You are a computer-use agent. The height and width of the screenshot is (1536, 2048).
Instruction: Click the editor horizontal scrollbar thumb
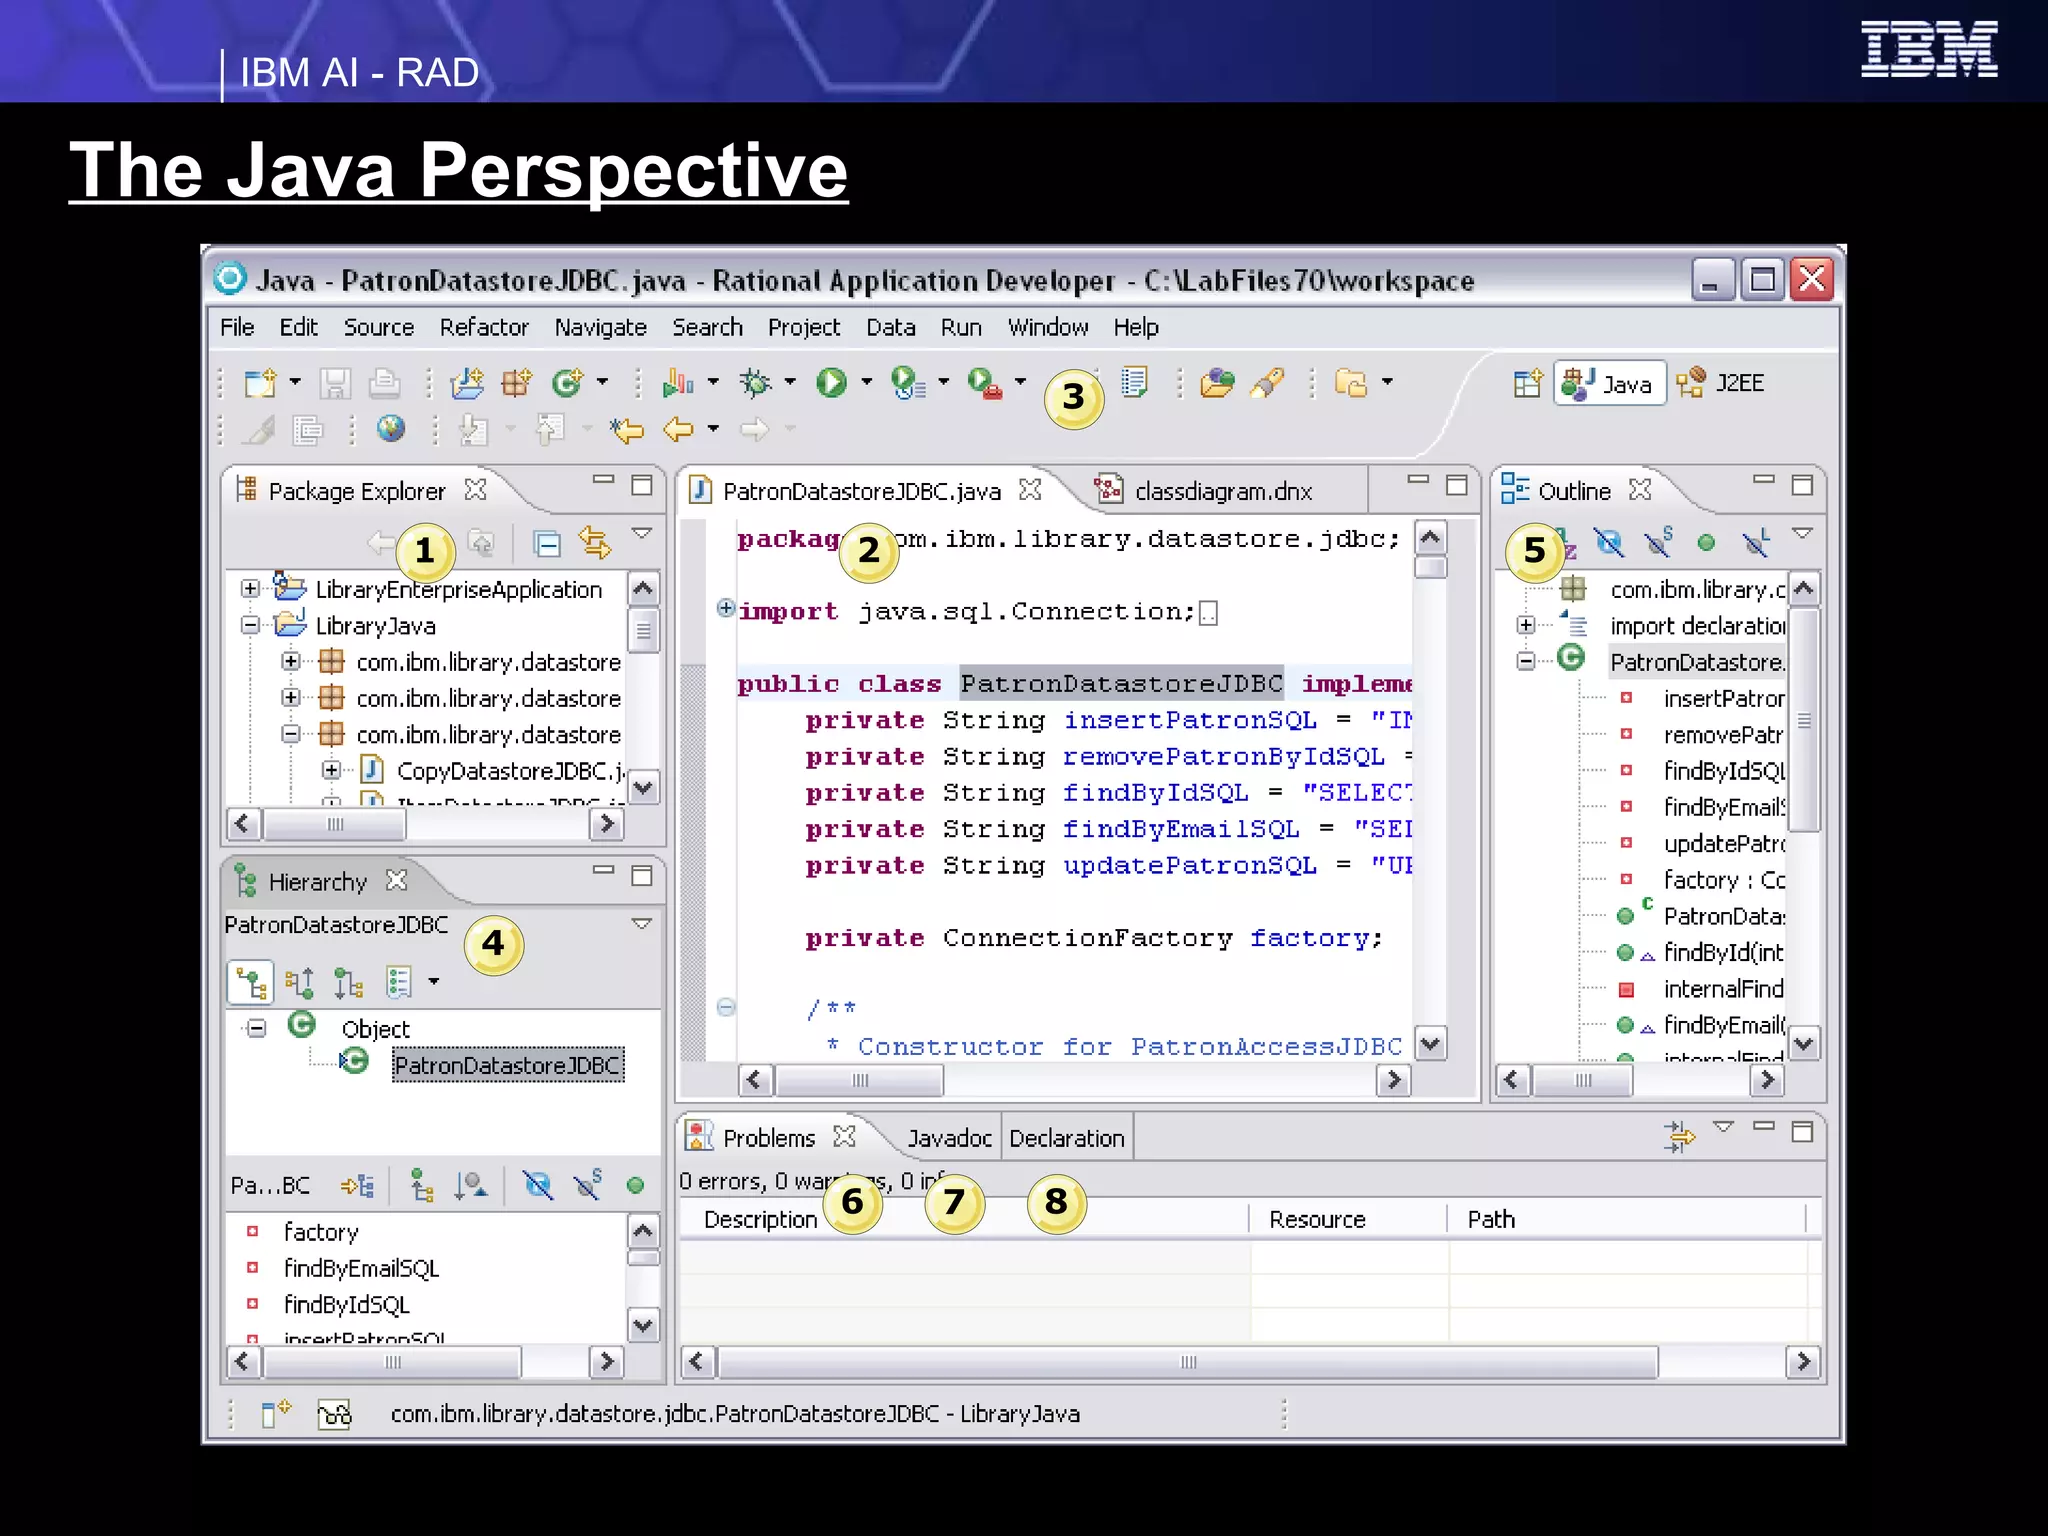(860, 1080)
